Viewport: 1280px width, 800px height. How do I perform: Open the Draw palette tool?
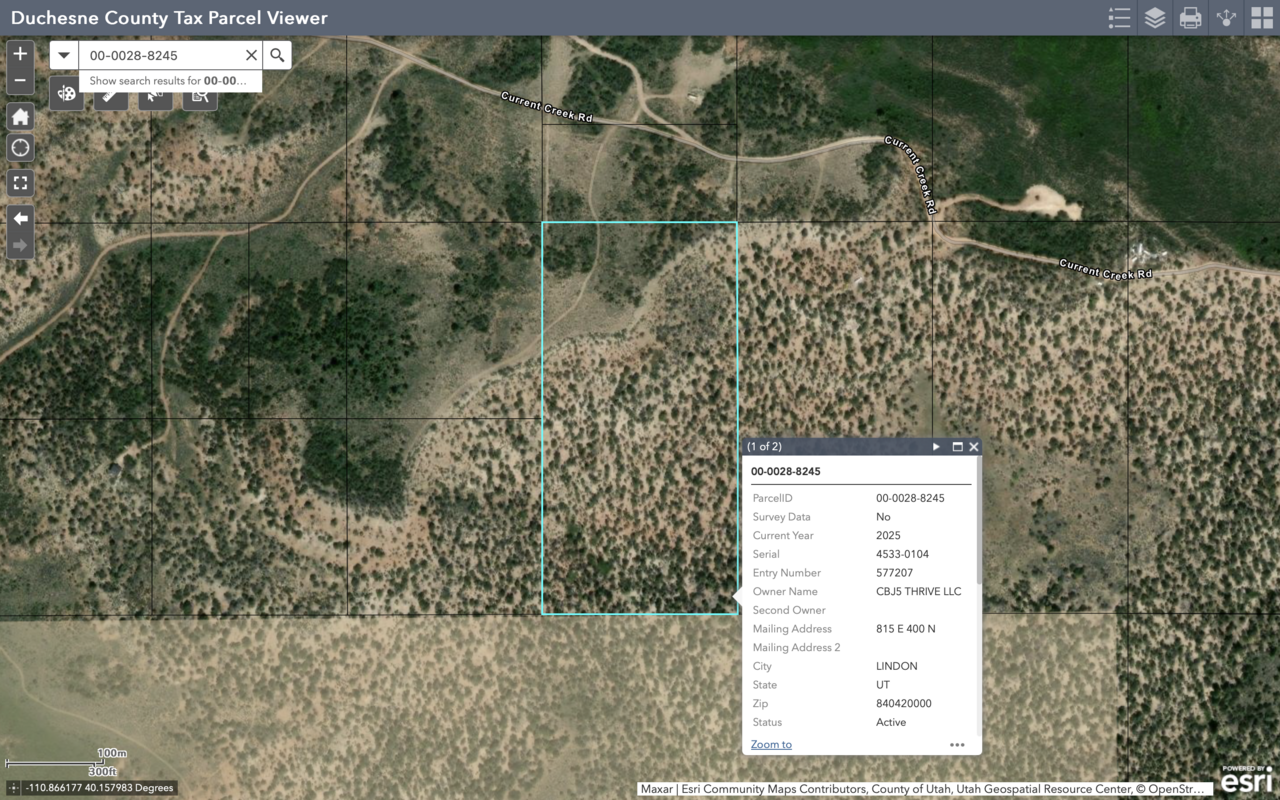(66, 95)
